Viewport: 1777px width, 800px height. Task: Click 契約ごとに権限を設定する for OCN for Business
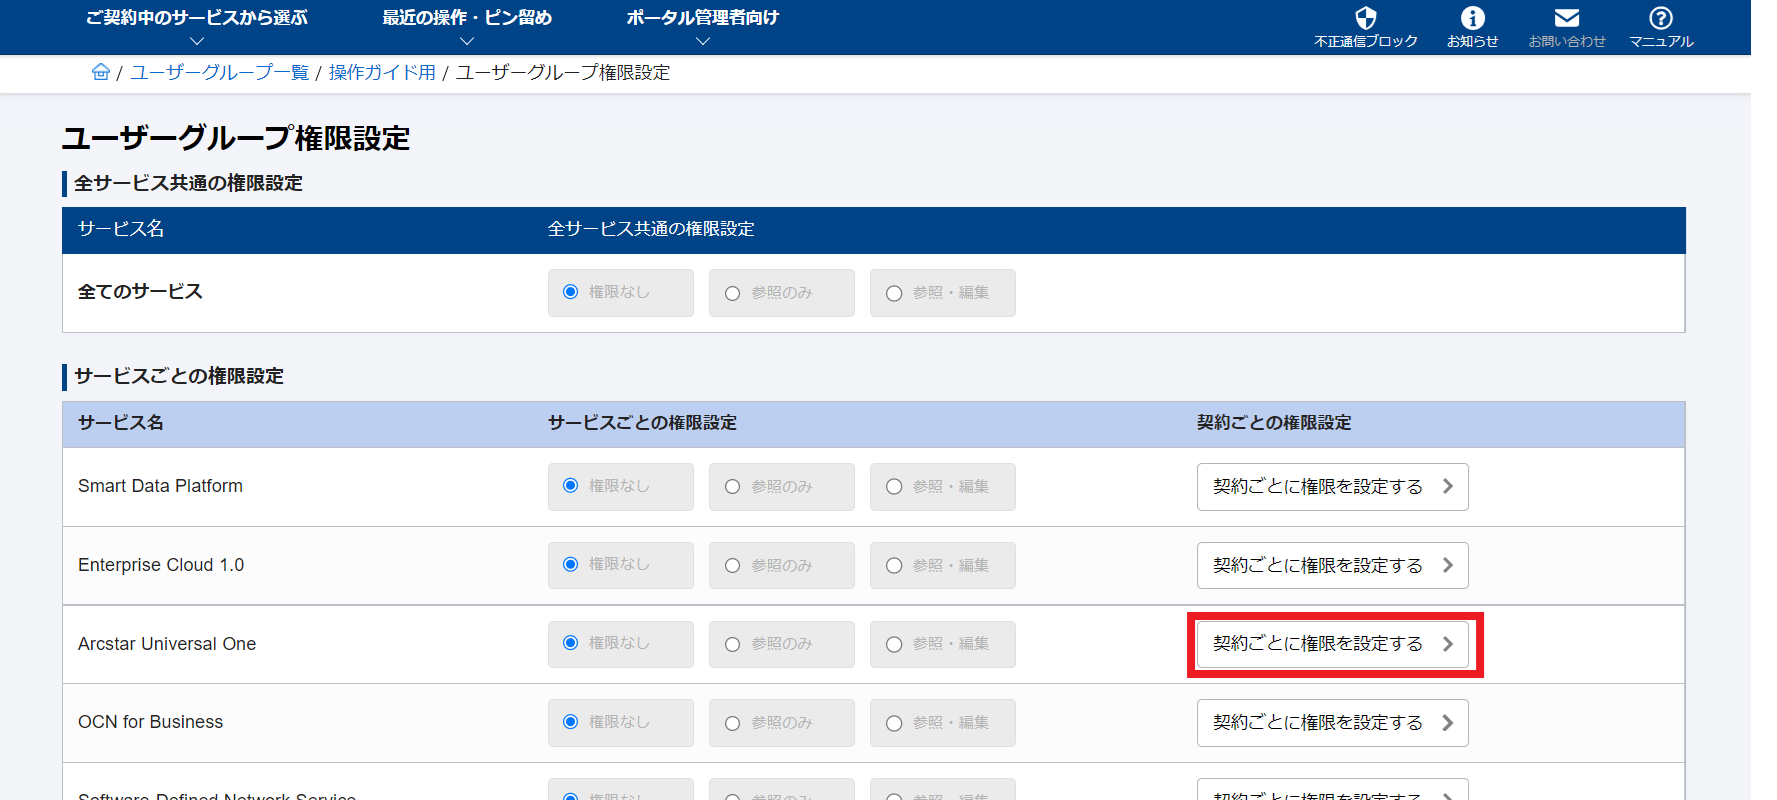tap(1333, 723)
